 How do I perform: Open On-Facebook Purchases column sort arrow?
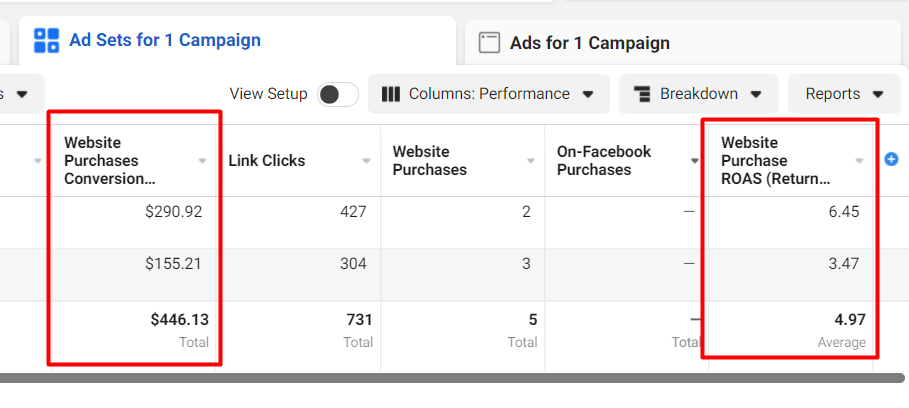695,160
